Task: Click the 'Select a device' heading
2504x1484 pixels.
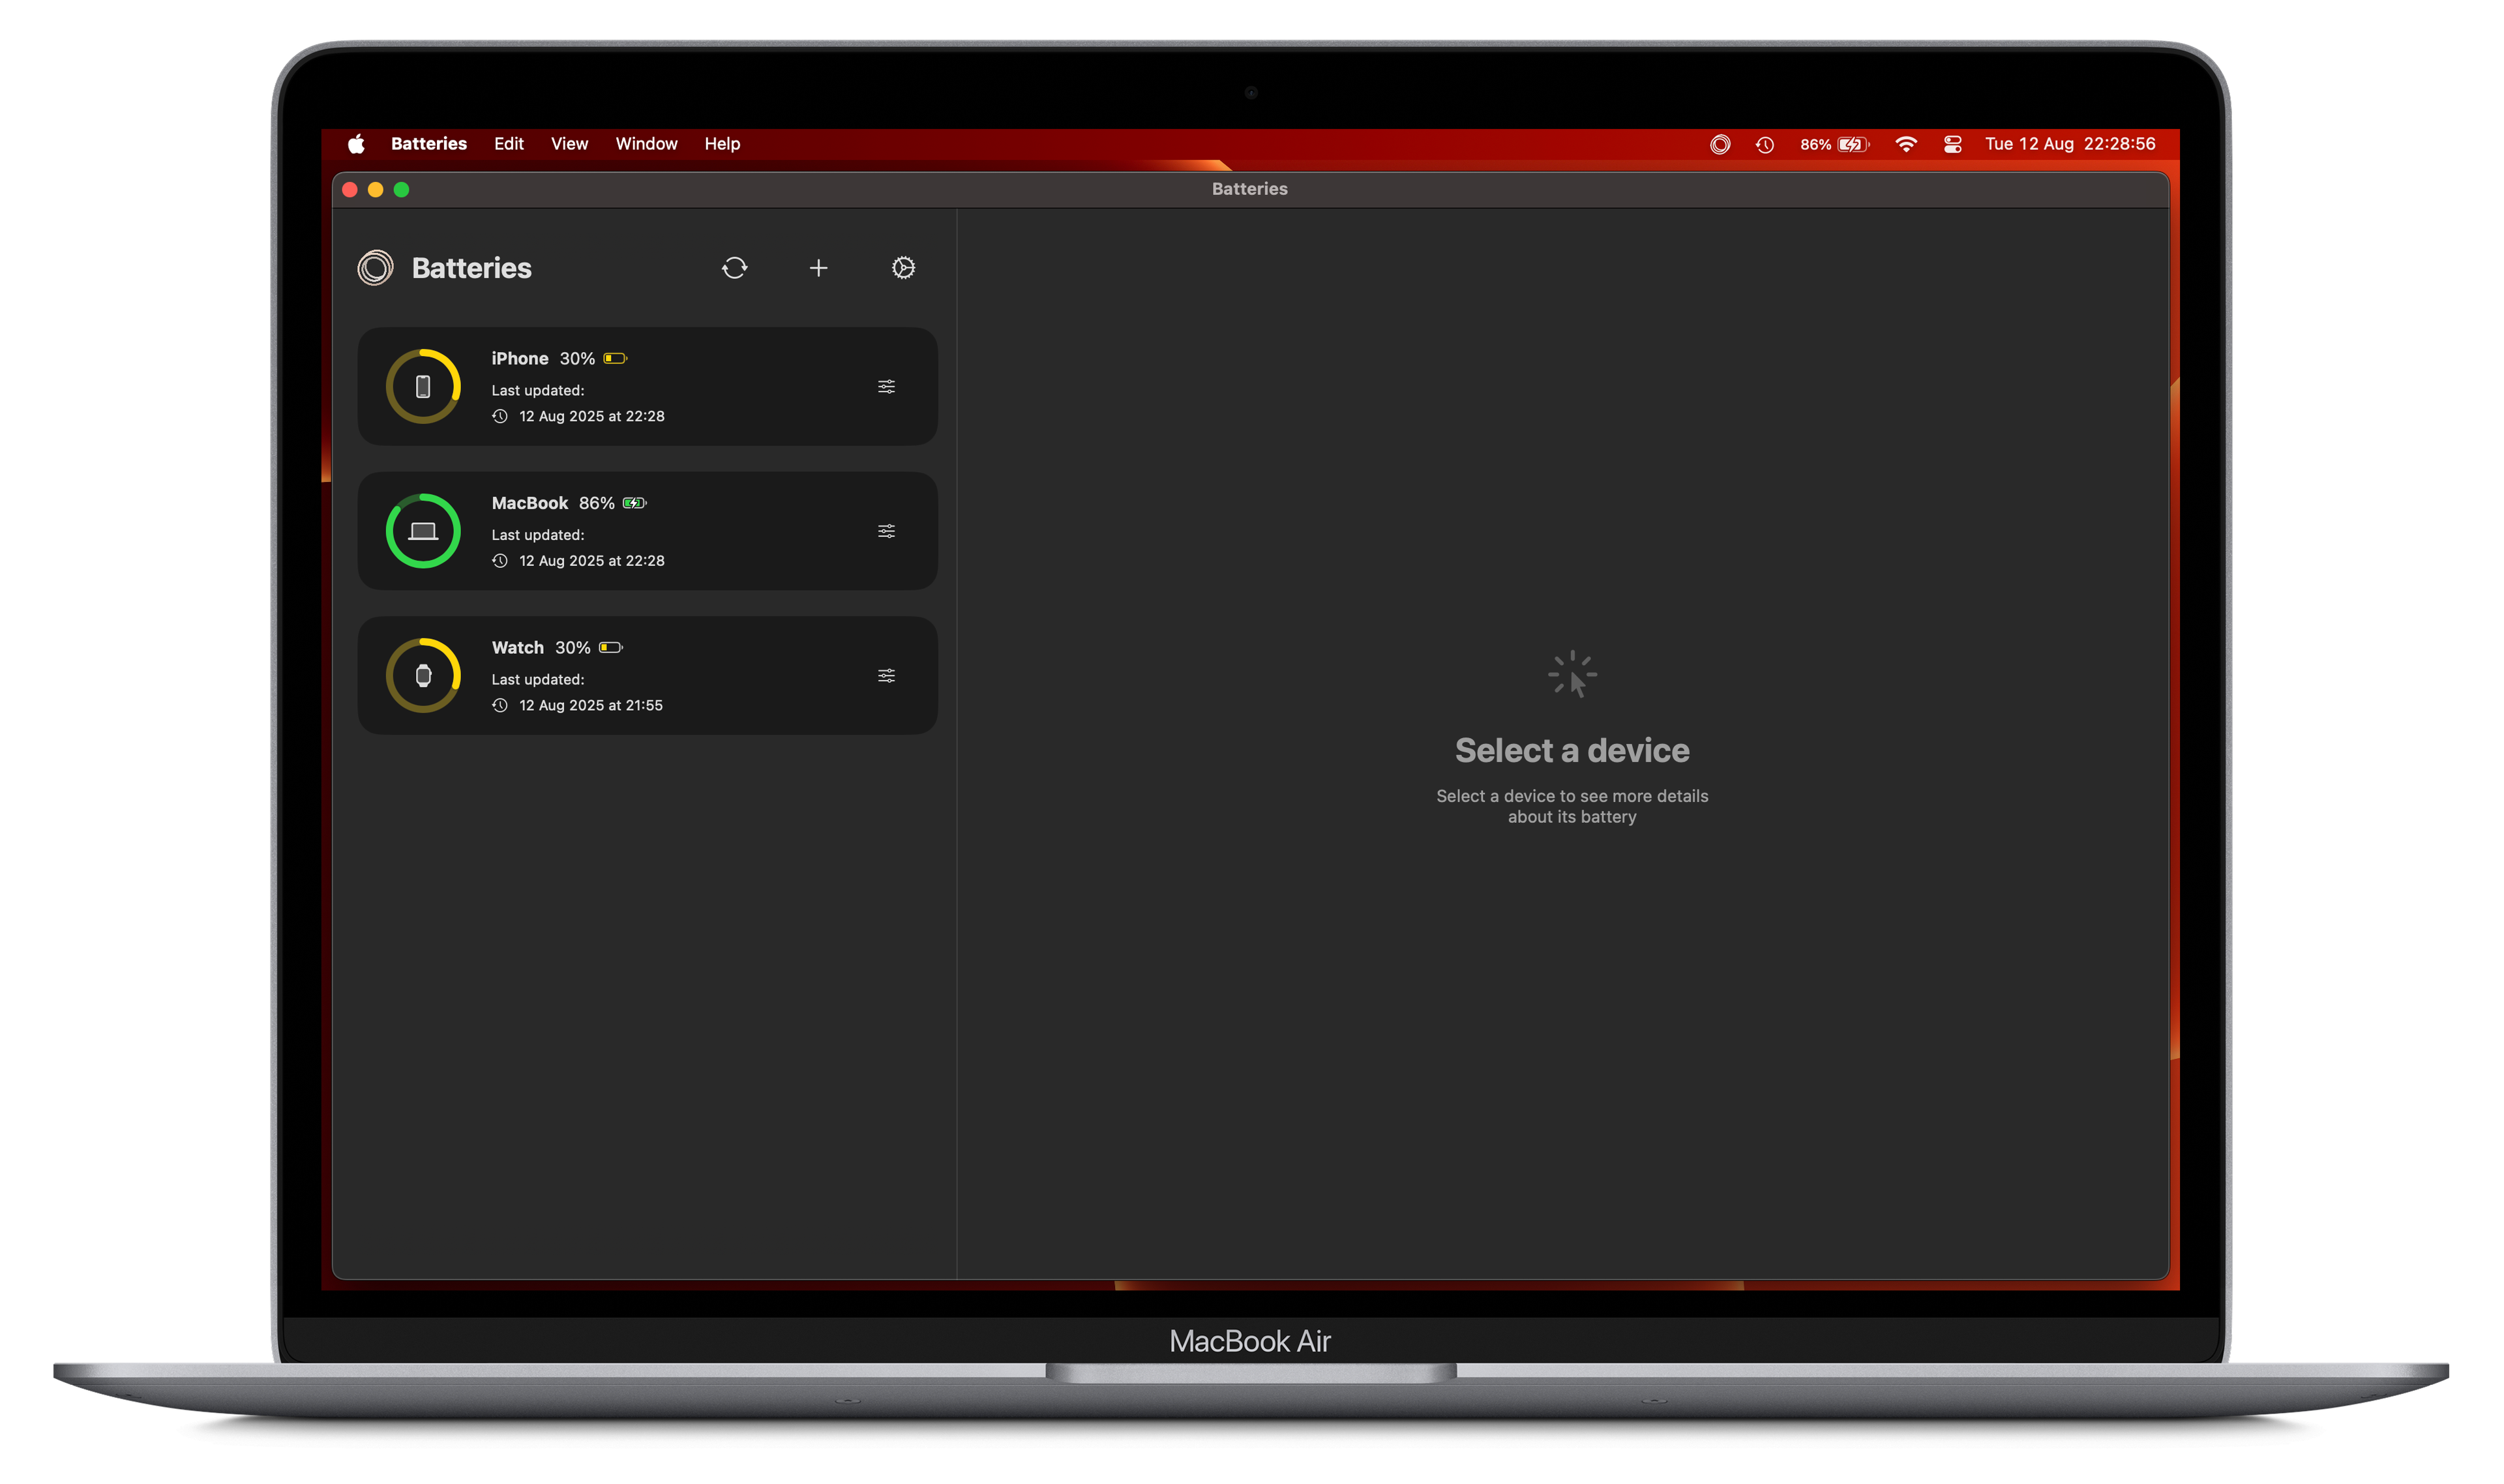Action: point(1572,750)
